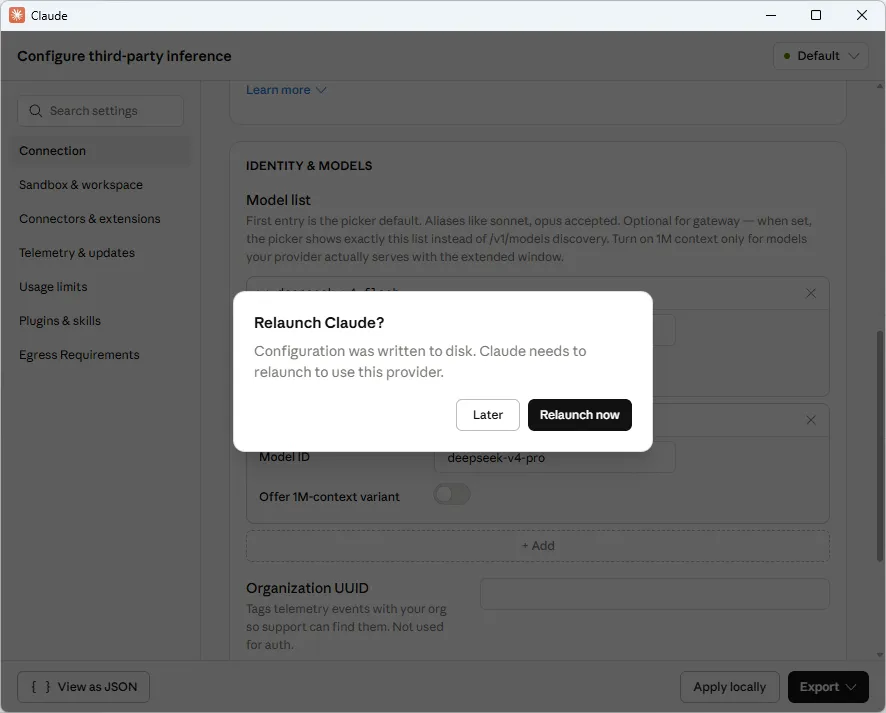The height and width of the screenshot is (713, 886).
Task: Click the green status dot beside Default
Action: 787,56
